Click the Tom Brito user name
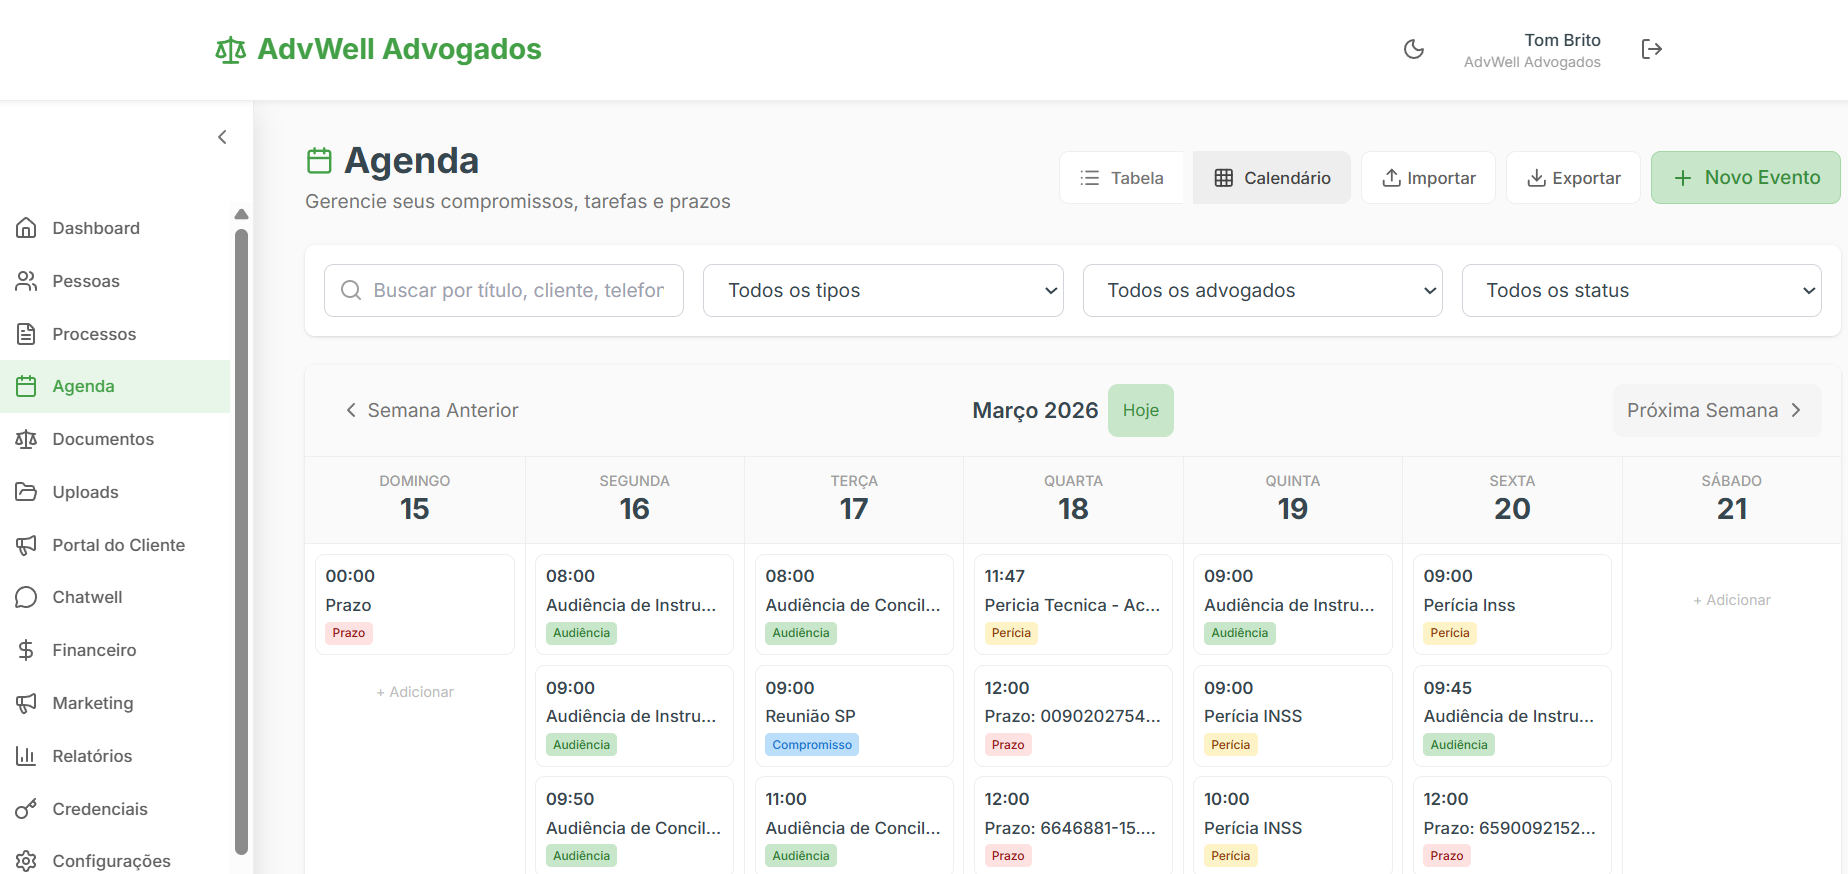Viewport: 1848px width, 874px height. pos(1562,40)
